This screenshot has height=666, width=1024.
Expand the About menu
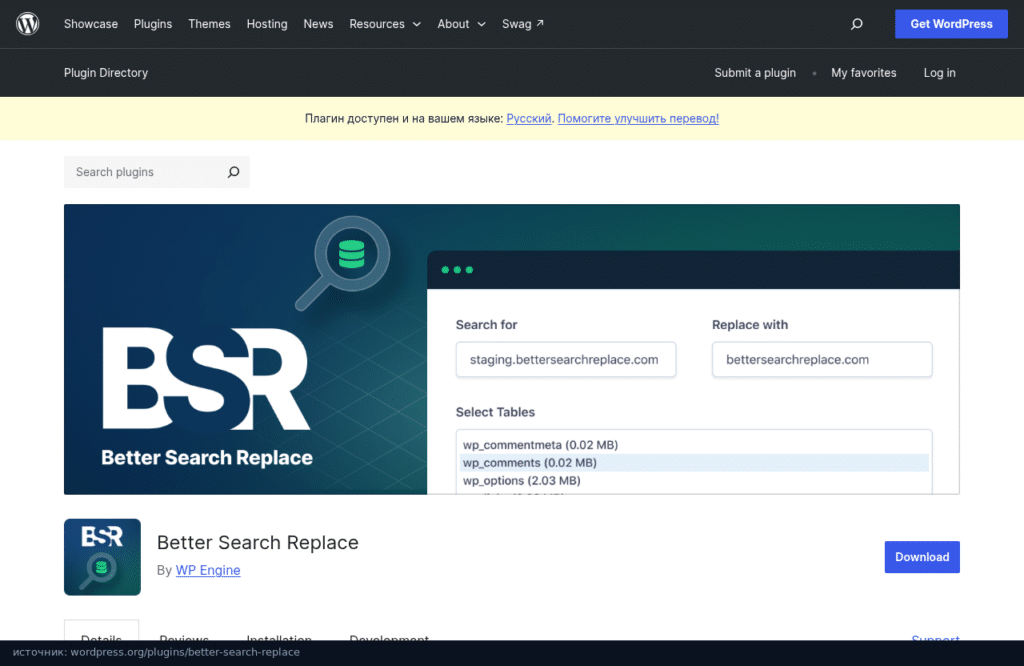[x=461, y=24]
